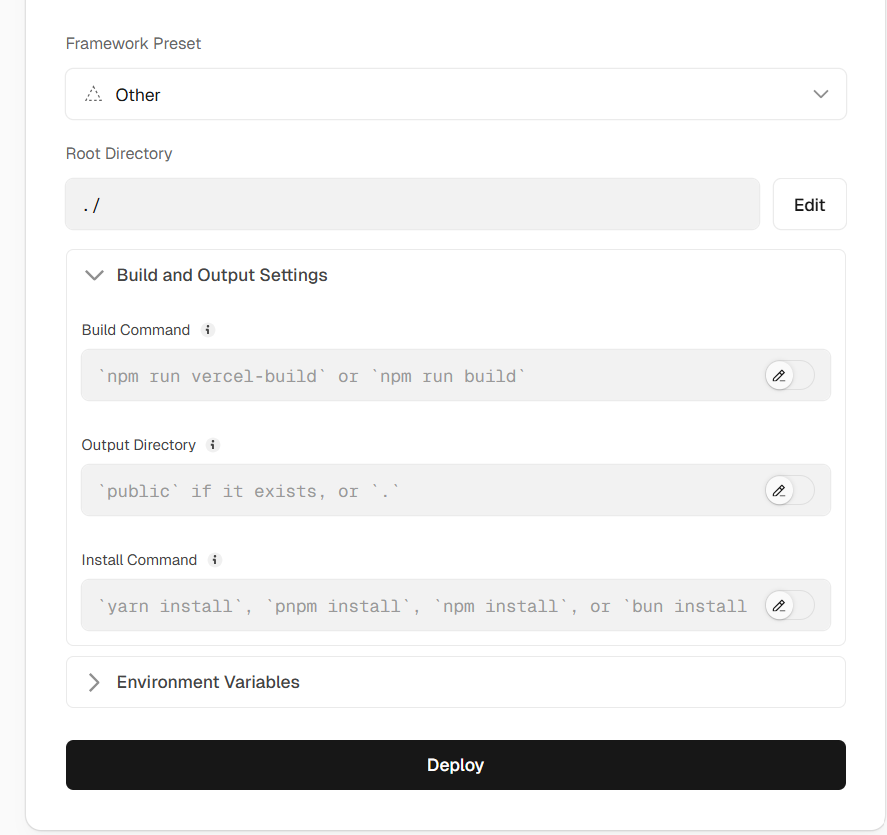Click the Install Command text field
This screenshot has height=835, width=887.
pos(420,606)
